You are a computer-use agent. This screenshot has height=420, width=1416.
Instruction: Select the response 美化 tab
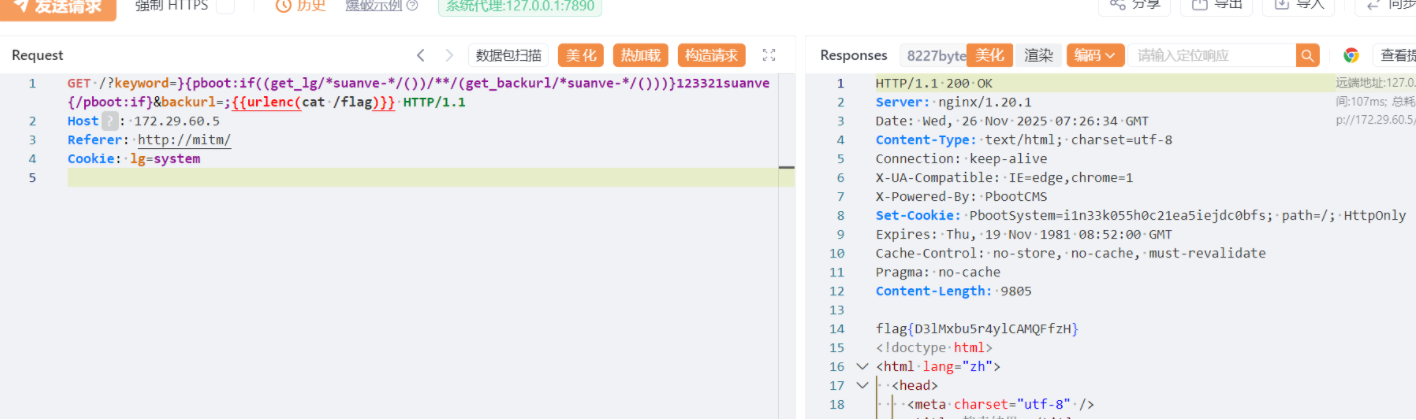tap(990, 55)
